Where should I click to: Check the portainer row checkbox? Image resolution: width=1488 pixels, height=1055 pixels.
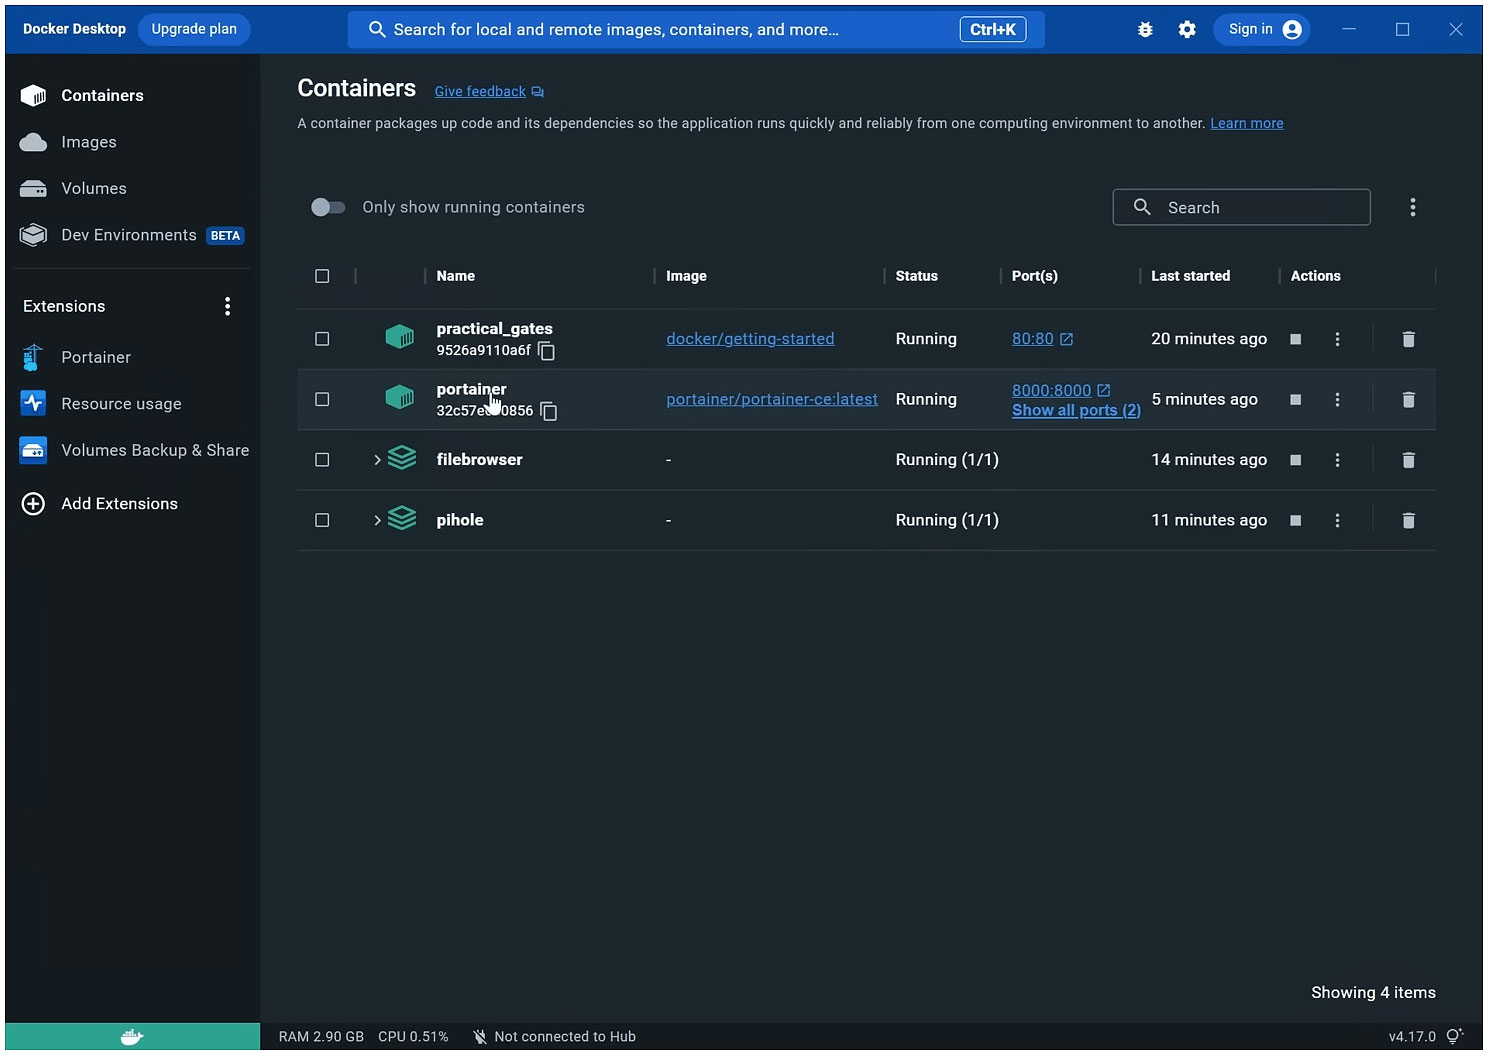(x=322, y=400)
